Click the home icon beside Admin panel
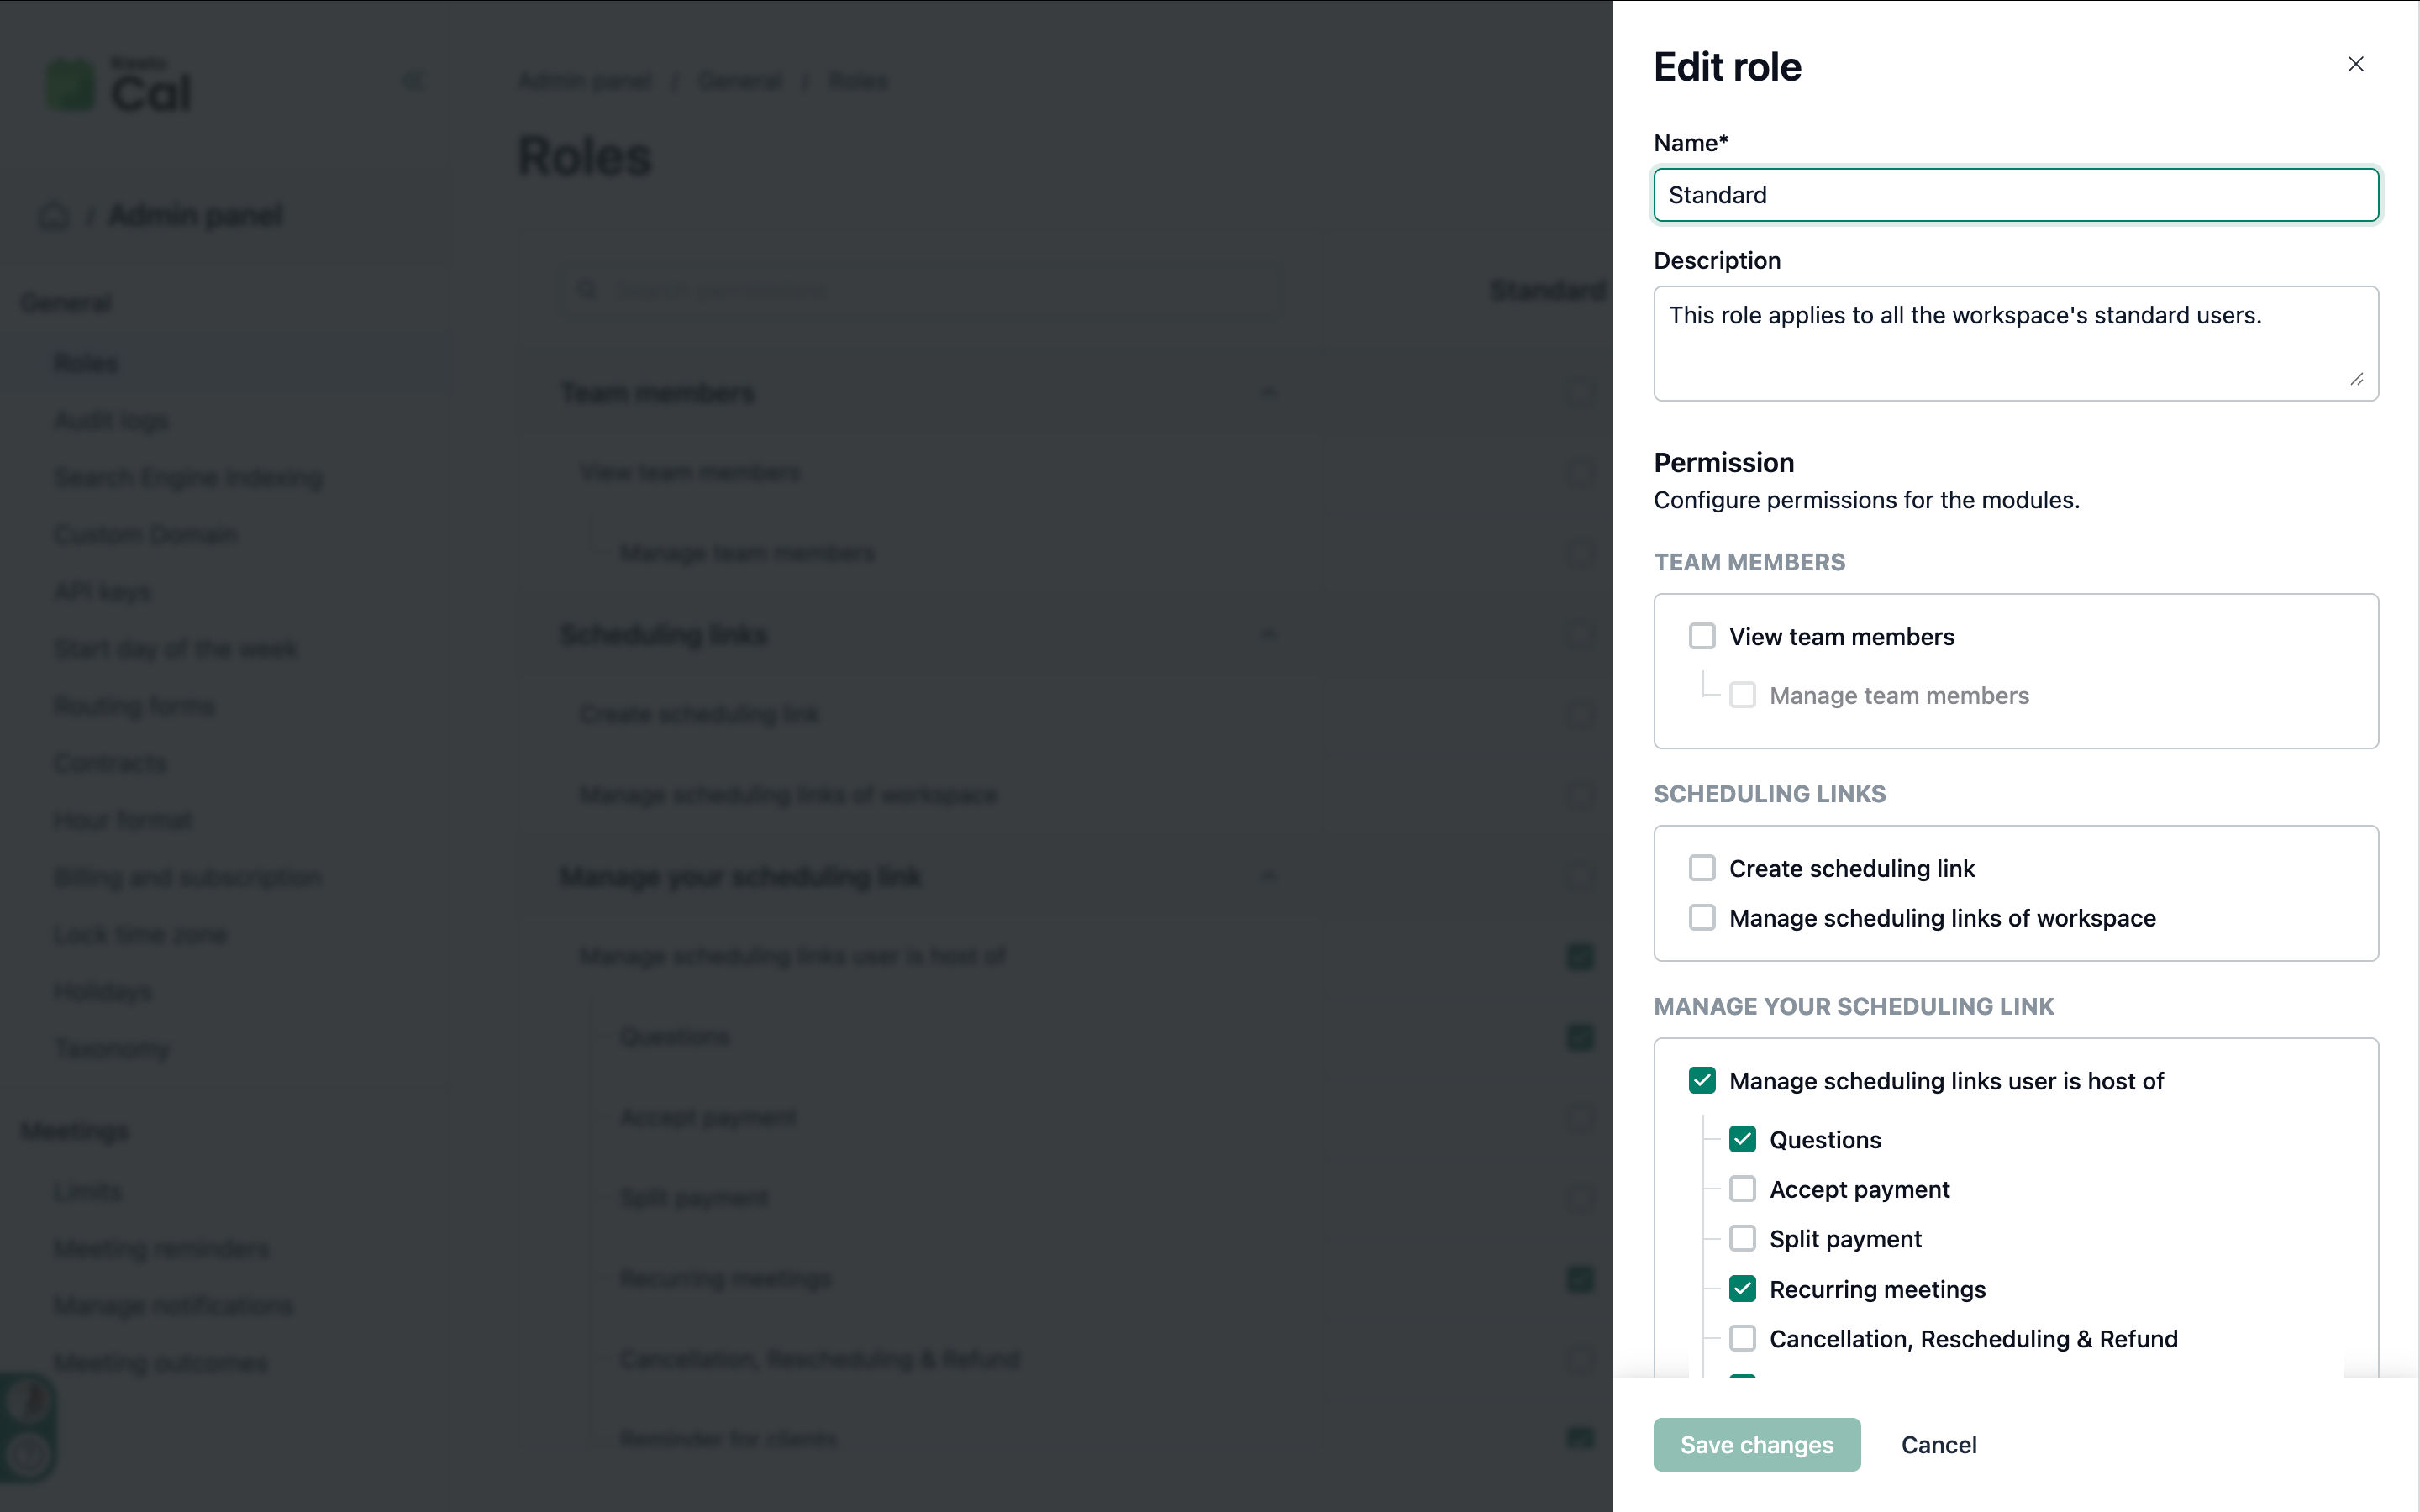2420x1512 pixels. [x=54, y=216]
